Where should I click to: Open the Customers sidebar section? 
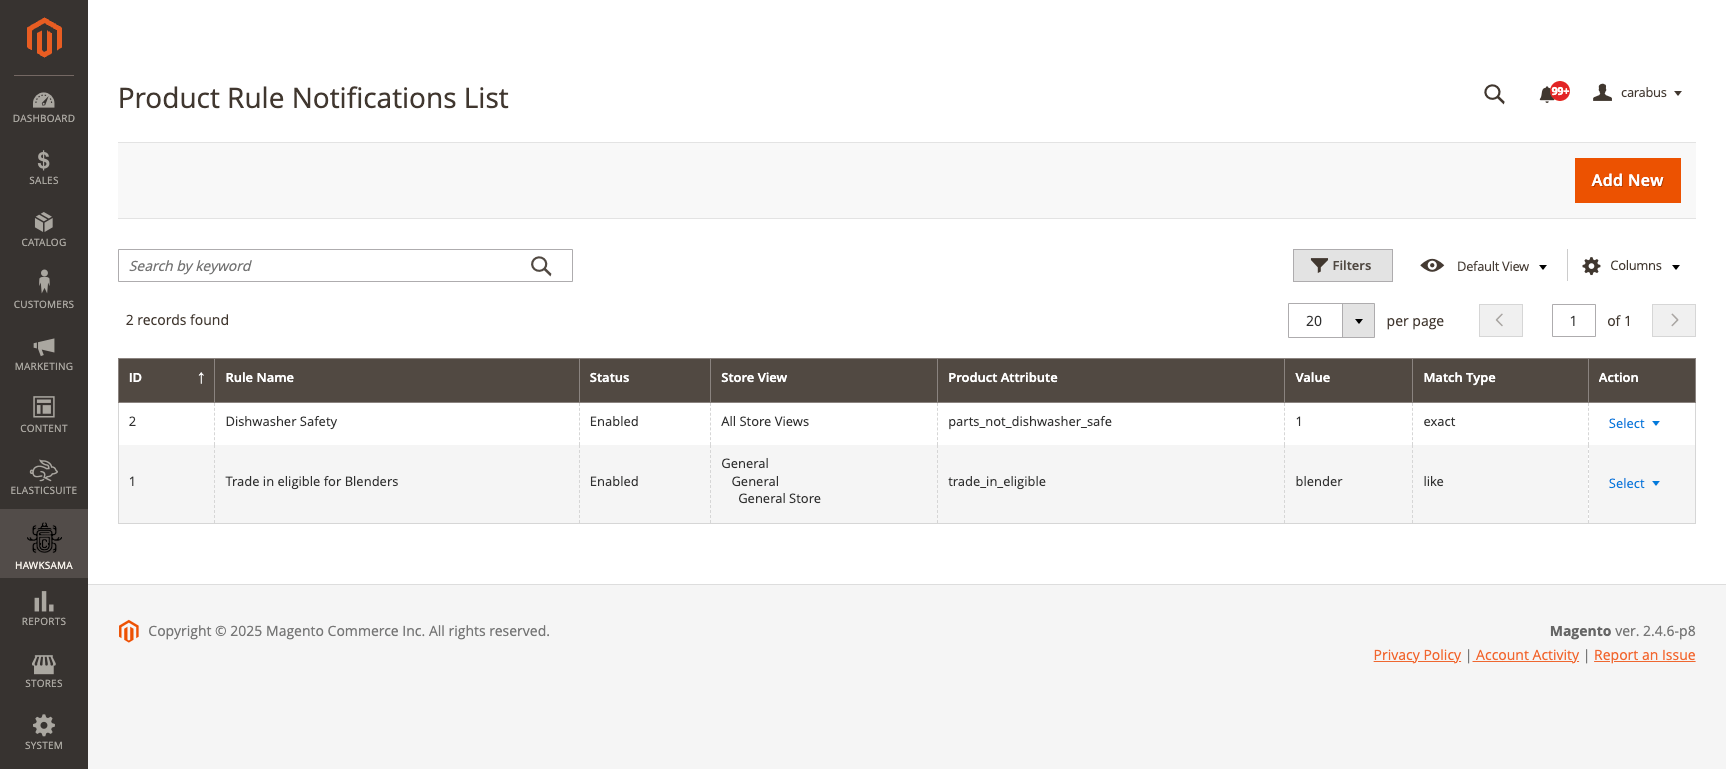tap(44, 291)
